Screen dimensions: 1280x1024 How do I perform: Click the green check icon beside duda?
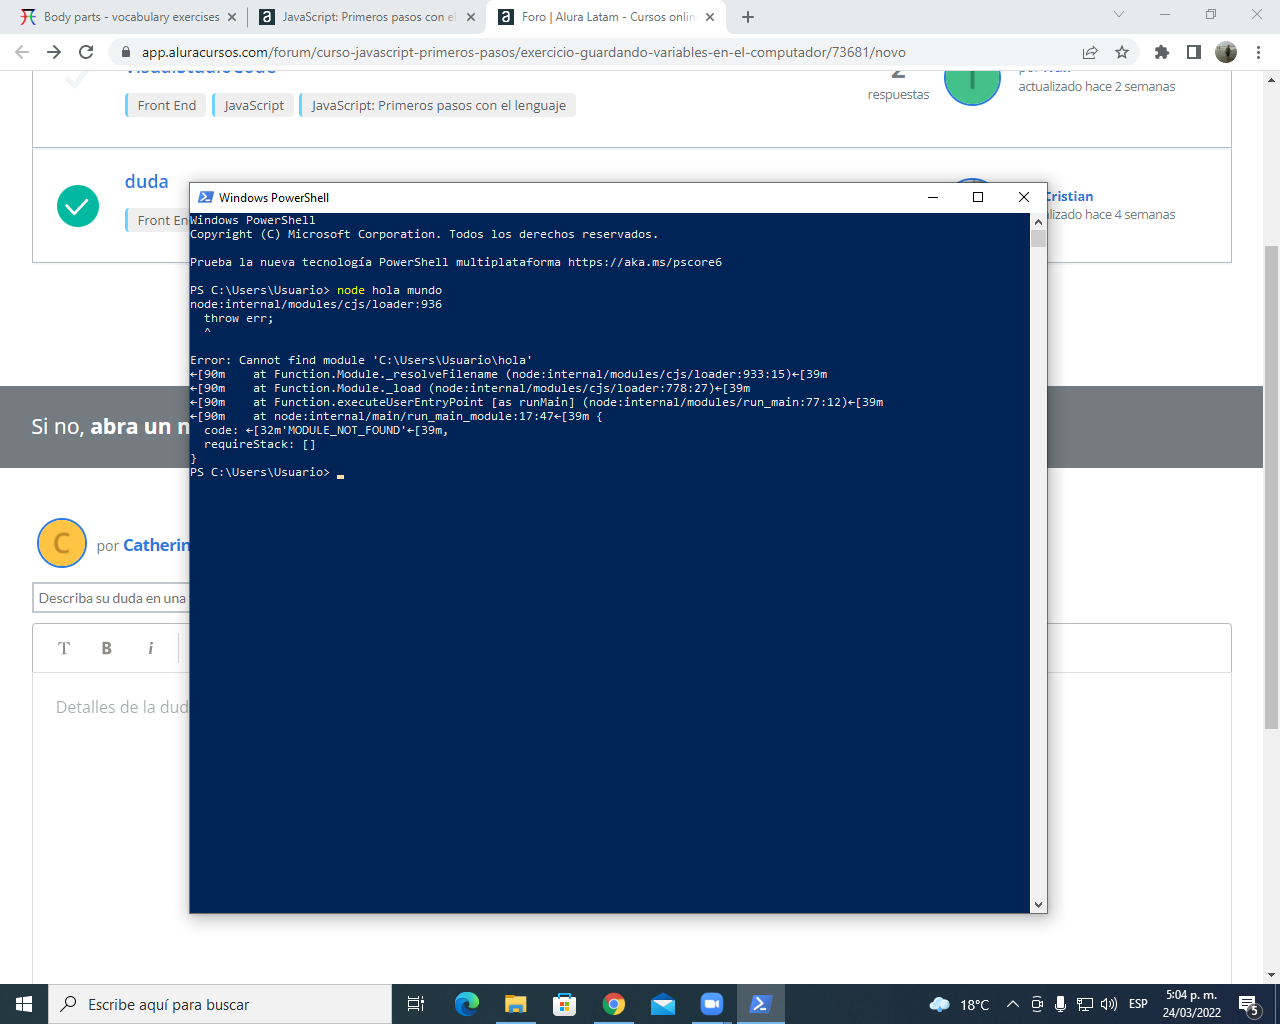click(78, 206)
